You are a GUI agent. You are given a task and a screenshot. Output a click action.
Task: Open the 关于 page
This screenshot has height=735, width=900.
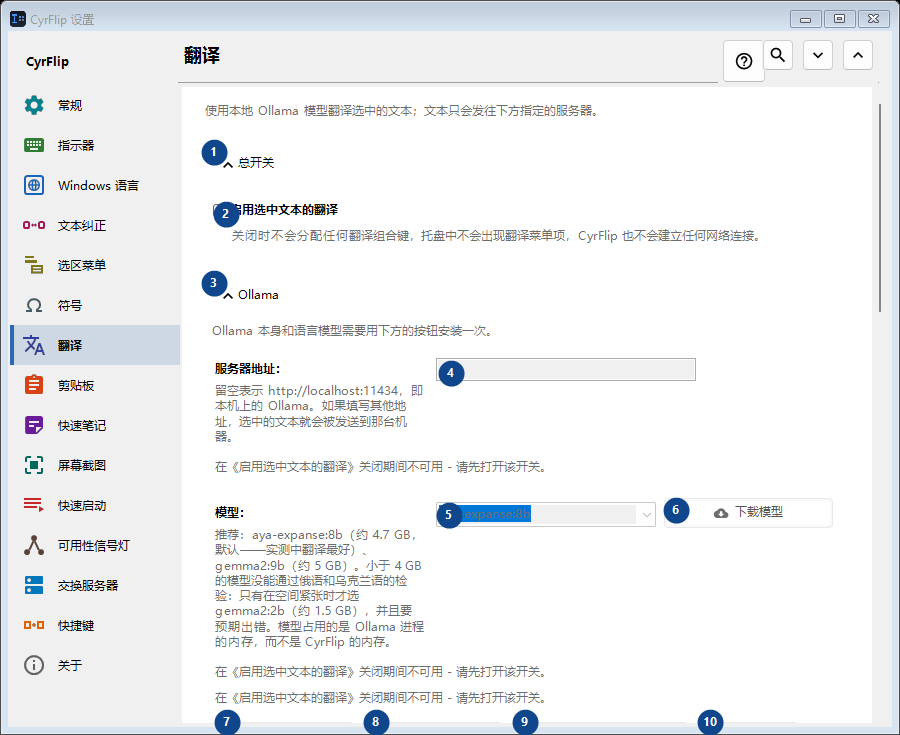(x=95, y=665)
